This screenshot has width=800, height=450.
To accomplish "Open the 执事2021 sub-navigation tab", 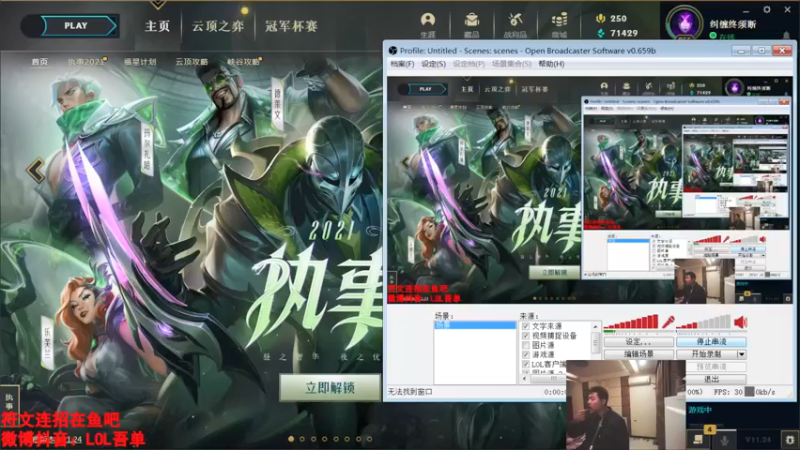I will (85, 62).
